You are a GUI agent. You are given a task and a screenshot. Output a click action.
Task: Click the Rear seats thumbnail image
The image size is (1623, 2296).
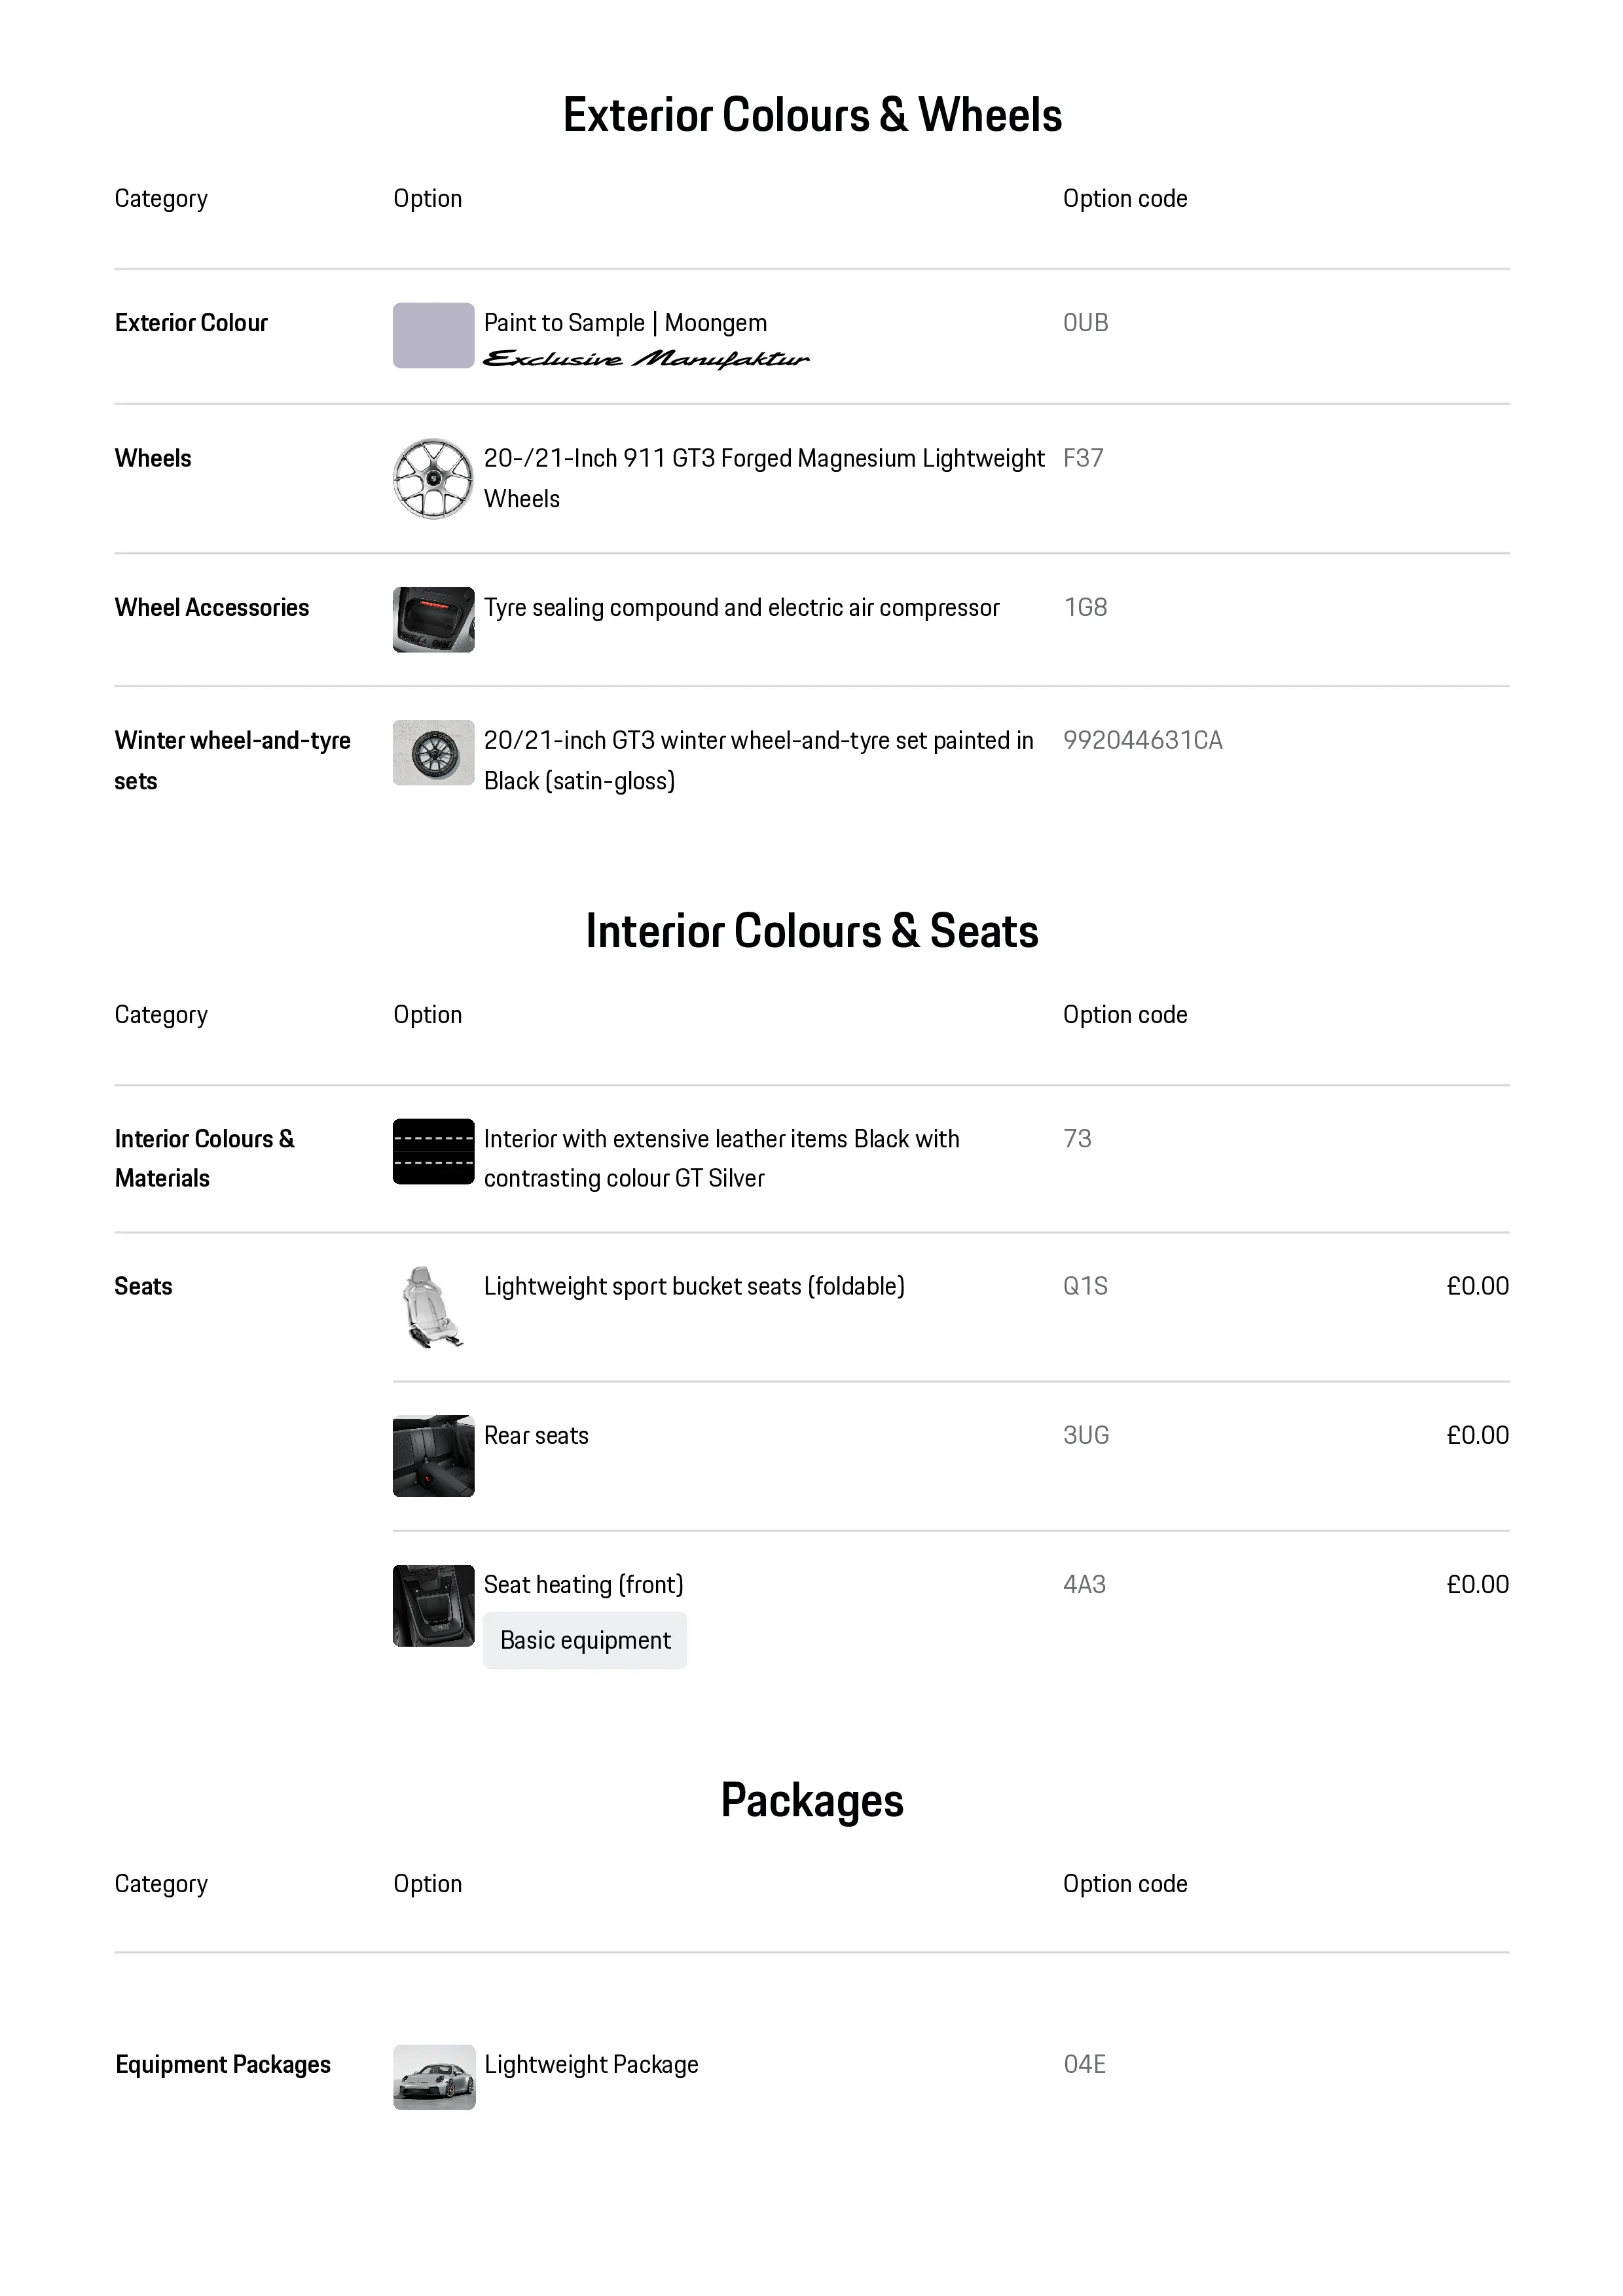433,1456
